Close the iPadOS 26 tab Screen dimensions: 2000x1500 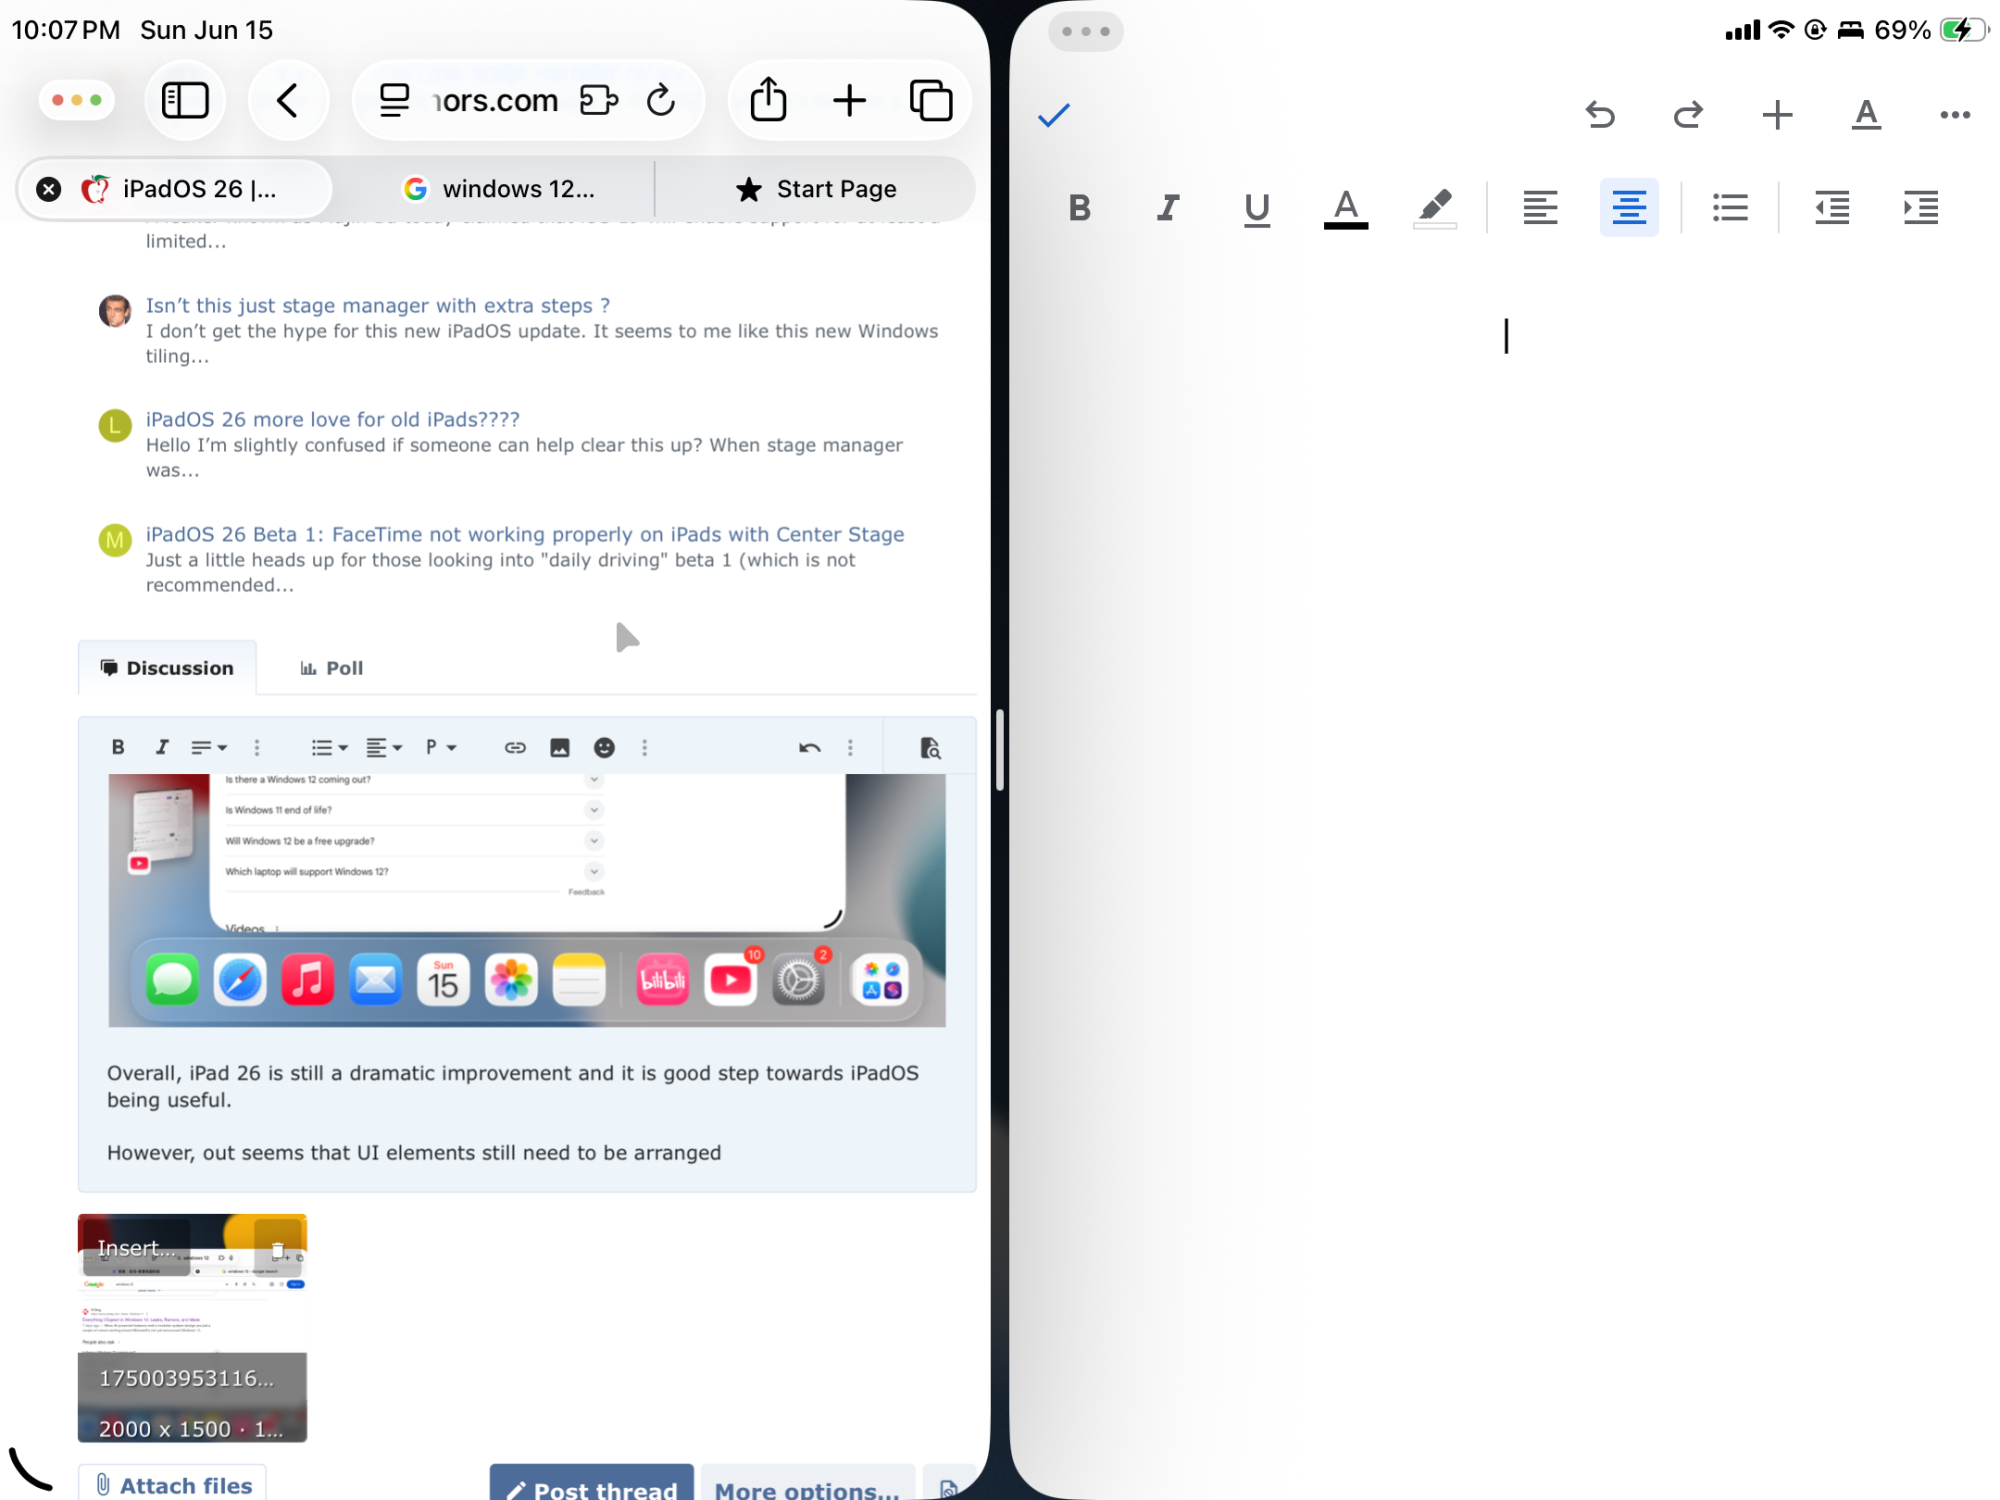click(x=48, y=189)
